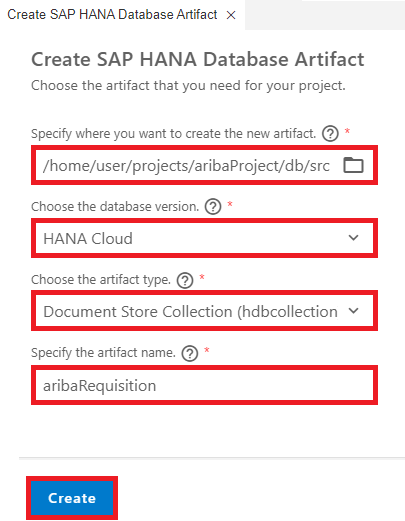Click the 'Specify the artifact name.' label
Screen dimensions: 405x521
103,353
